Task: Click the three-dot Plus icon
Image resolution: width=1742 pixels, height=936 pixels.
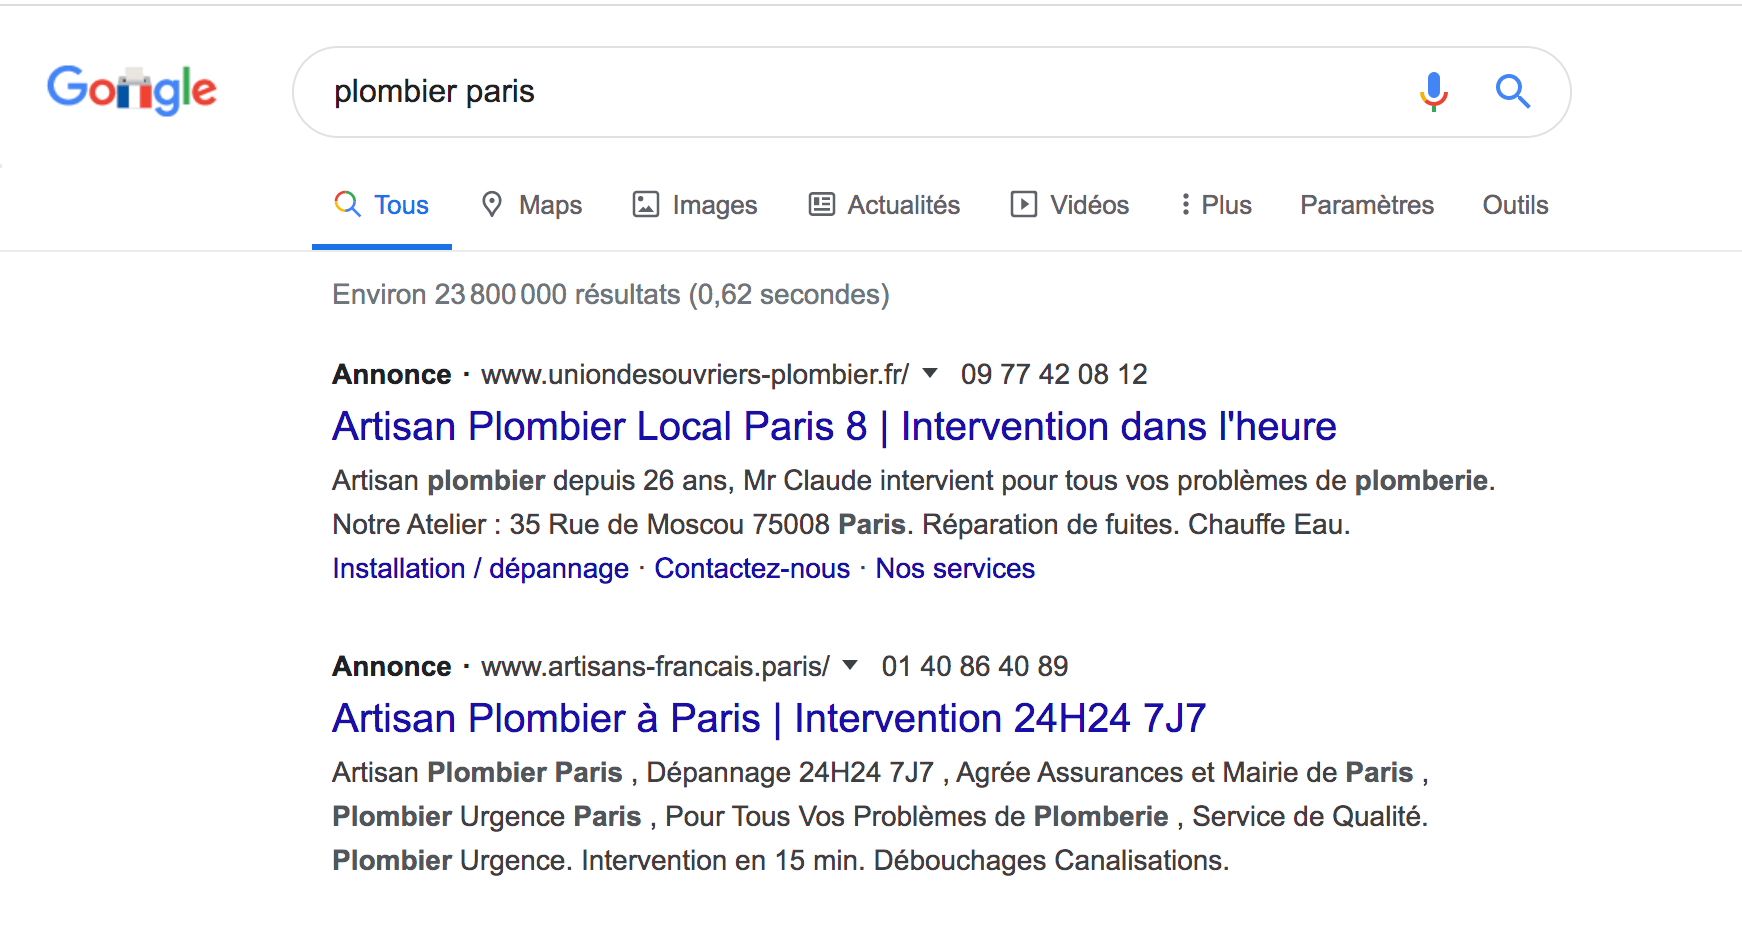Action: click(1186, 204)
